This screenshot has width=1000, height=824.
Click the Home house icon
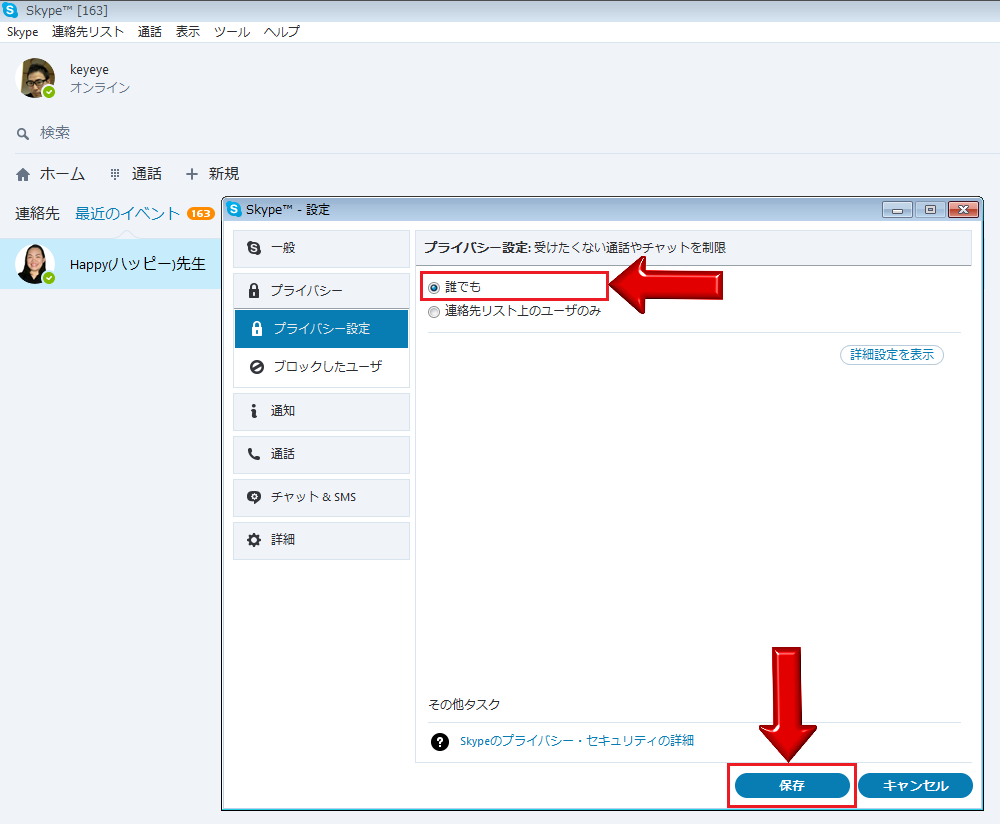coord(23,174)
